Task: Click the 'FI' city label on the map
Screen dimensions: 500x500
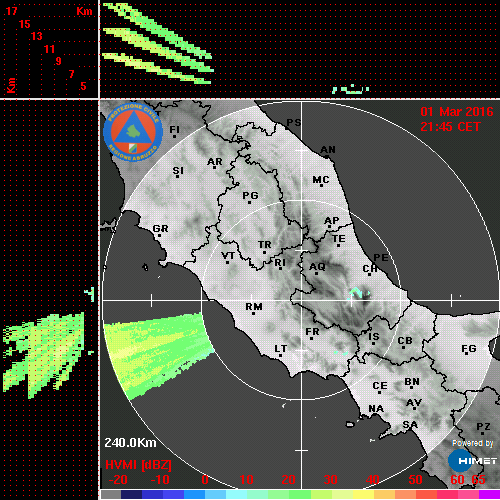Action: point(175,129)
